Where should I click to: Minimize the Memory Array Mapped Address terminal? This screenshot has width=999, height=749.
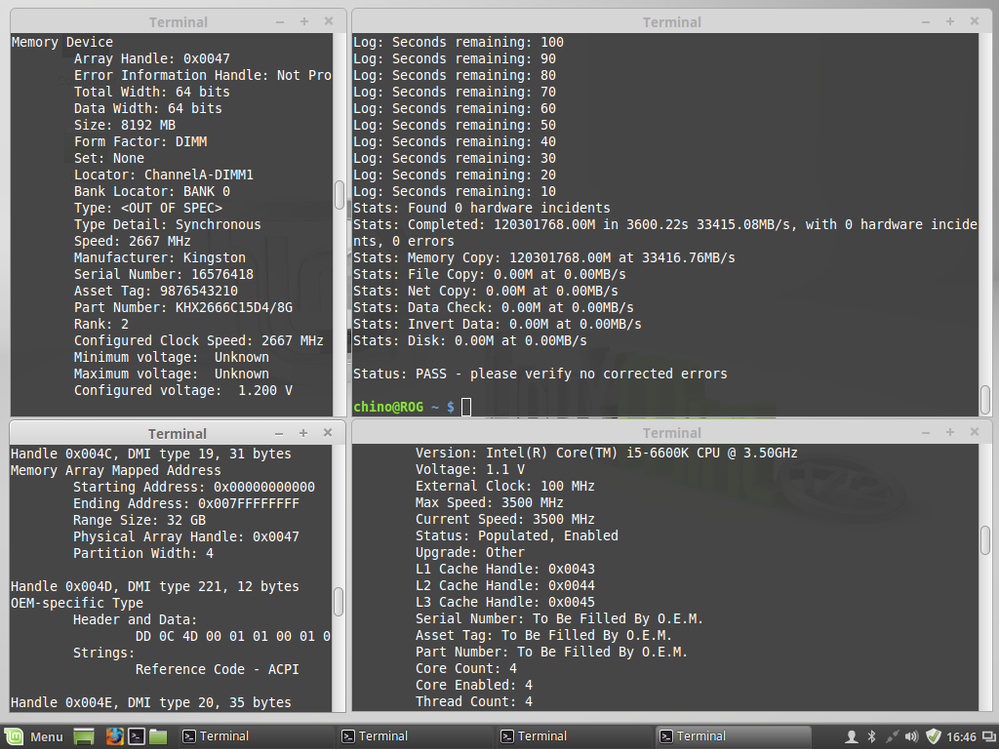pyautogui.click(x=278, y=433)
